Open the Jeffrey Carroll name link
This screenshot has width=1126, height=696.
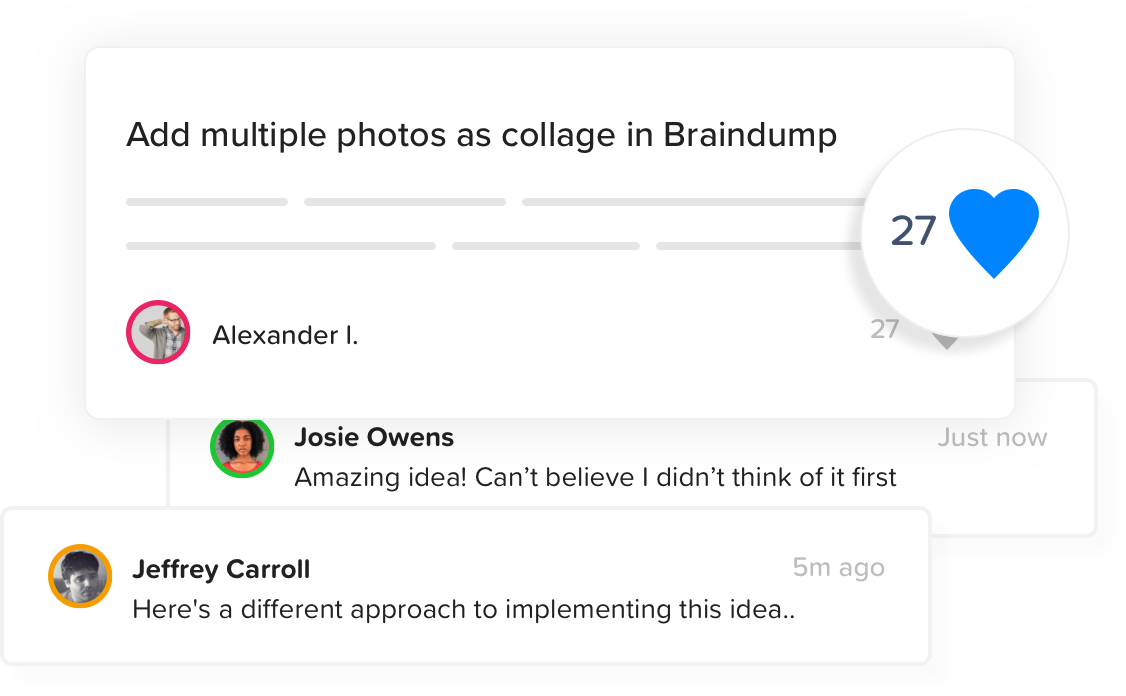tap(221, 569)
